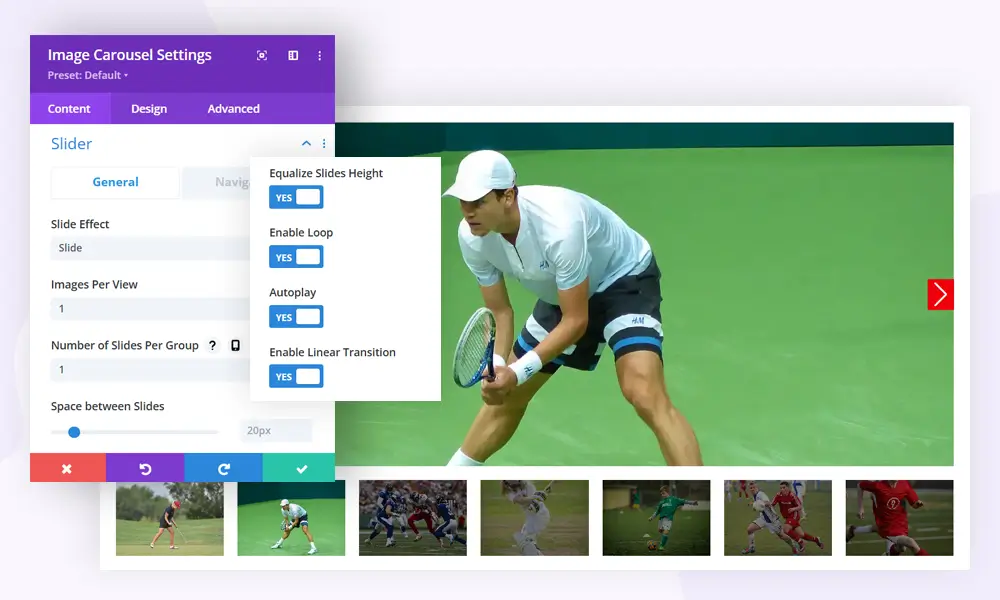1000x600 pixels.
Task: Open the Slide Effect dropdown
Action: 151,248
